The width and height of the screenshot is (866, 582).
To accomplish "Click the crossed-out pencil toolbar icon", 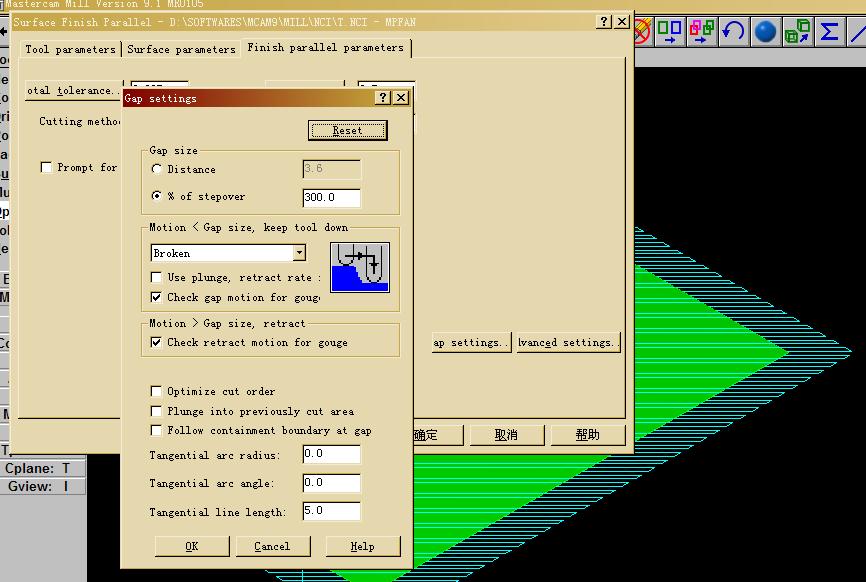I will pyautogui.click(x=642, y=31).
